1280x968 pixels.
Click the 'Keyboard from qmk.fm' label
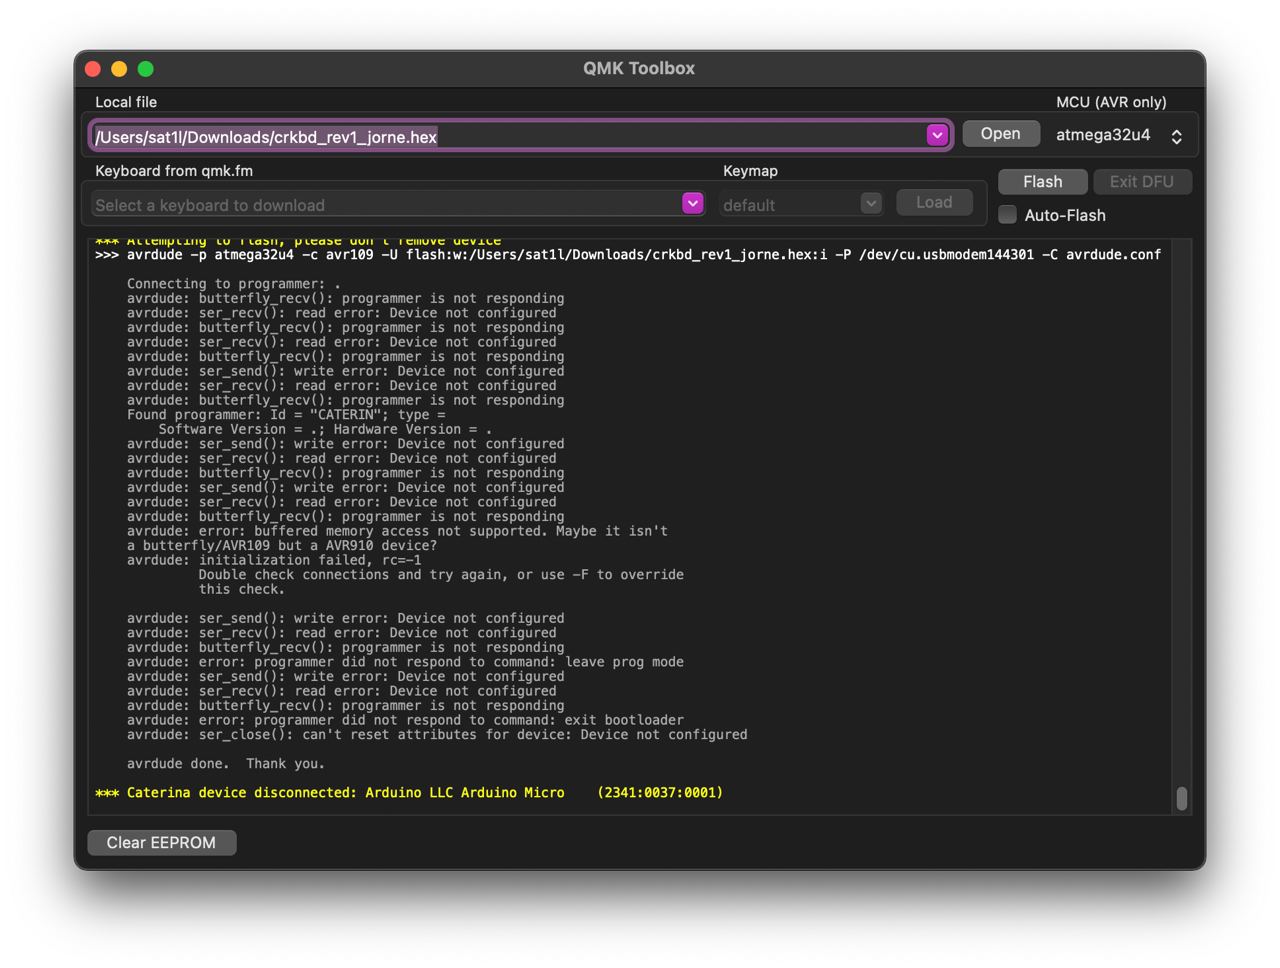pyautogui.click(x=174, y=171)
